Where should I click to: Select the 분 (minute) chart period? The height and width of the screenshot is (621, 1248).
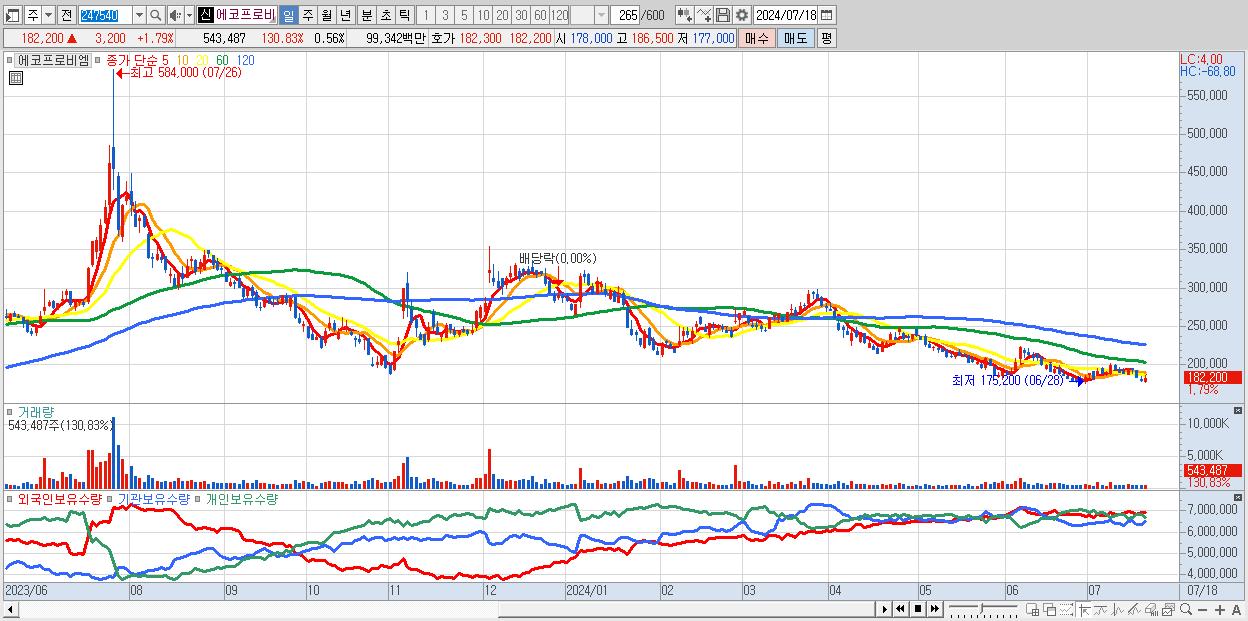(367, 15)
